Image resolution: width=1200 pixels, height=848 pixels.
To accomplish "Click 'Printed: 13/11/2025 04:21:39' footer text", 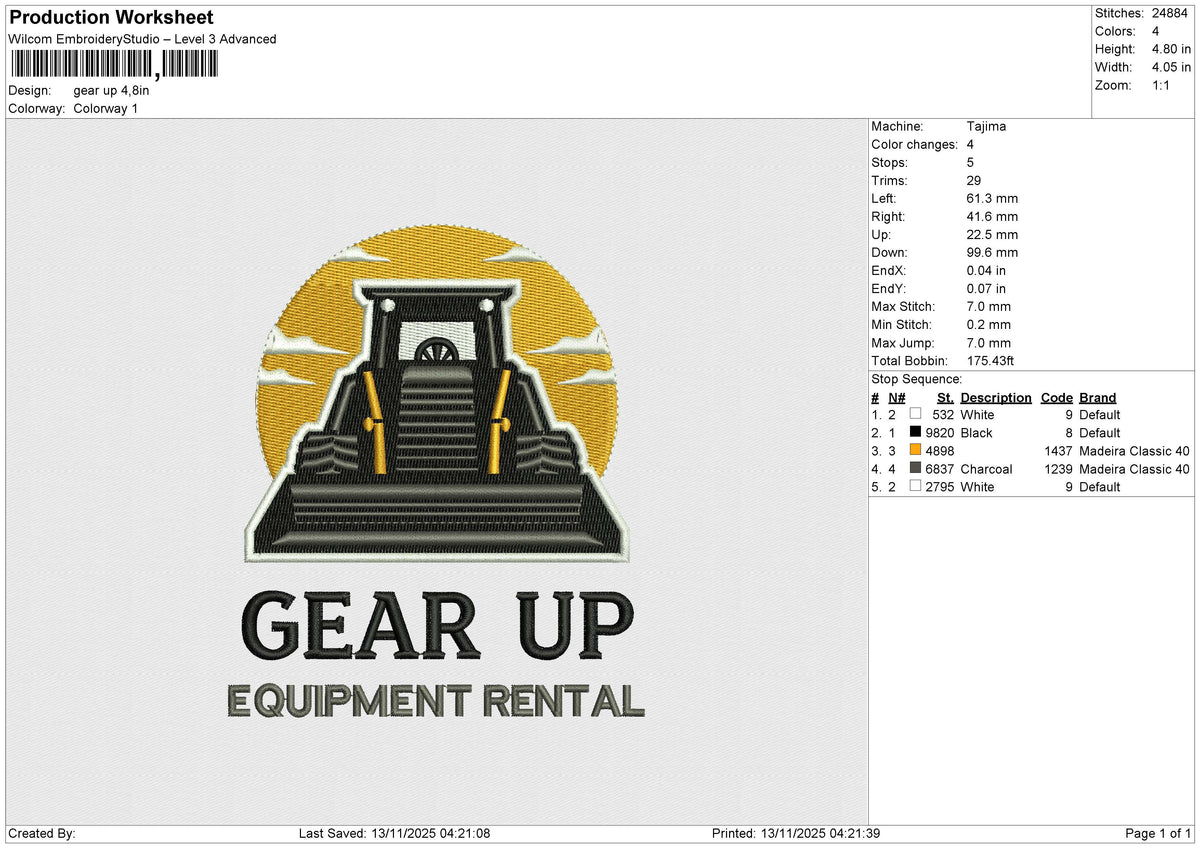I will click(796, 833).
